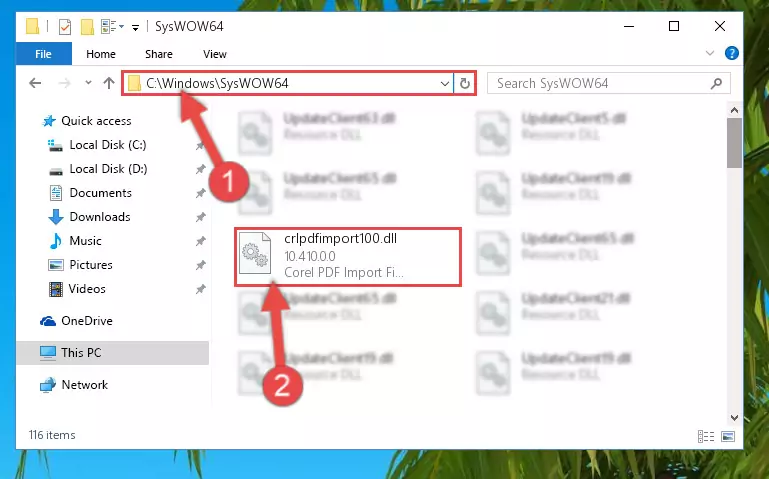Viewport: 769px width, 479px height.
Task: Click the pin icon beside Local Disk (C:)
Action: (x=200, y=146)
